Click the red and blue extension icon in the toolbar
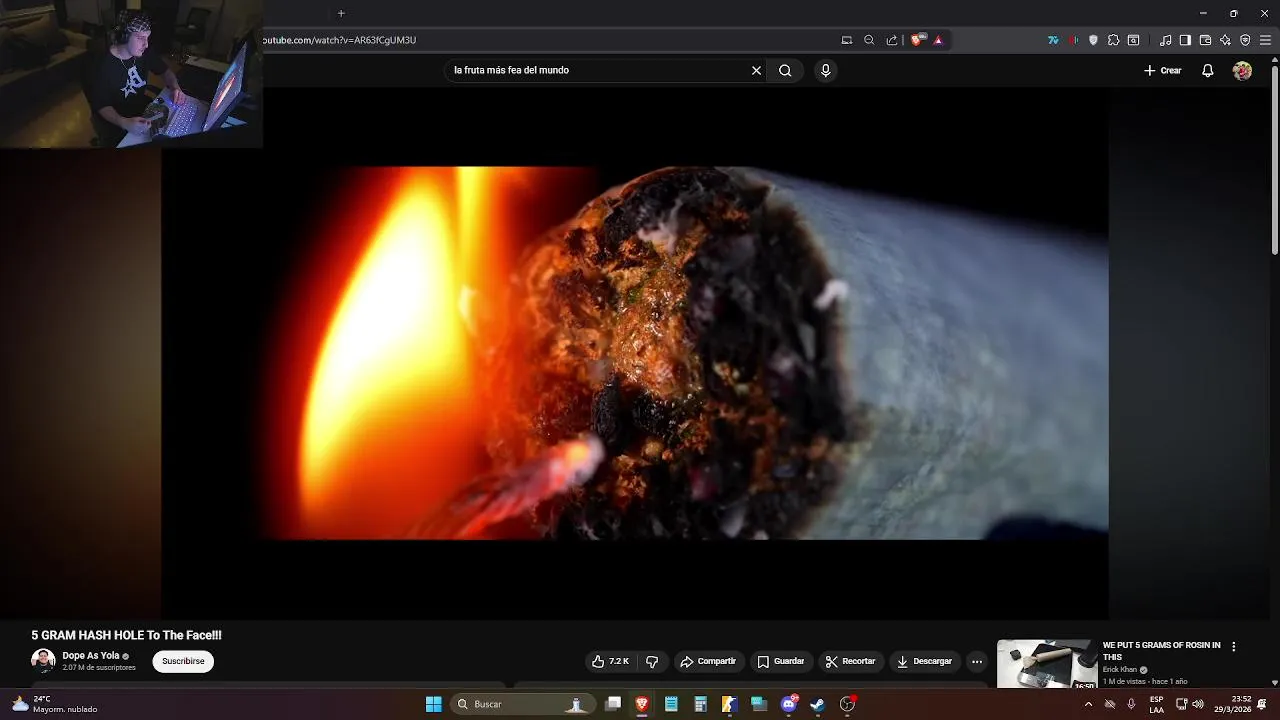The width and height of the screenshot is (1280, 720). 1073,40
